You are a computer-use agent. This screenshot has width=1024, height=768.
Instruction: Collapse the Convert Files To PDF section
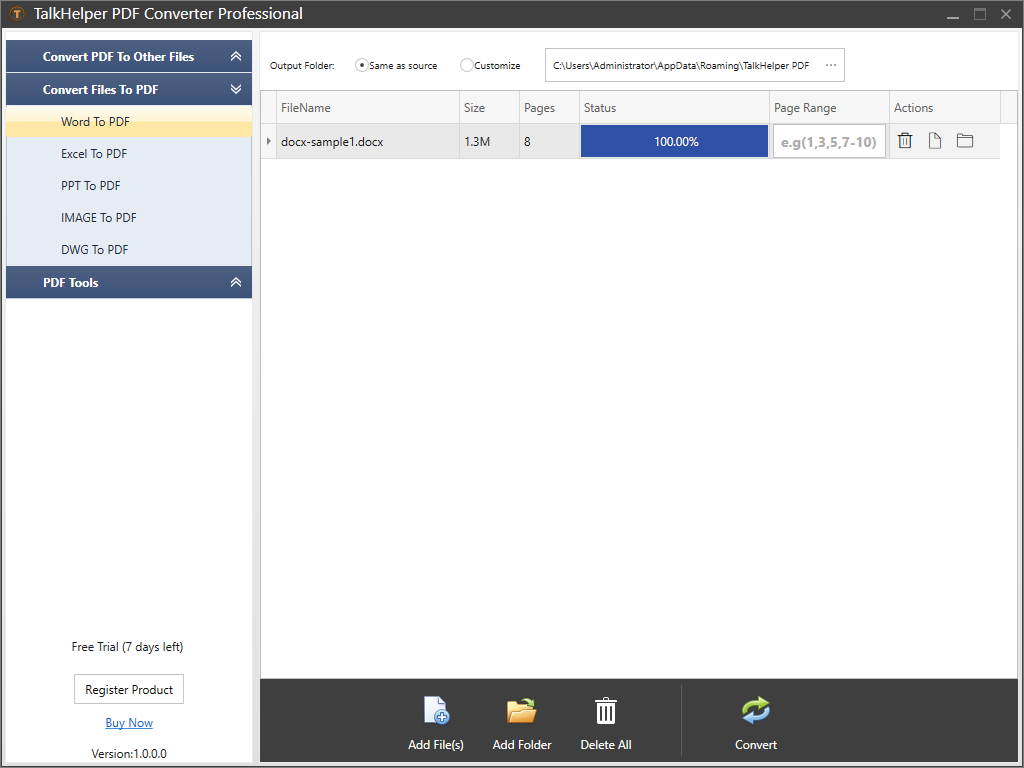point(129,89)
